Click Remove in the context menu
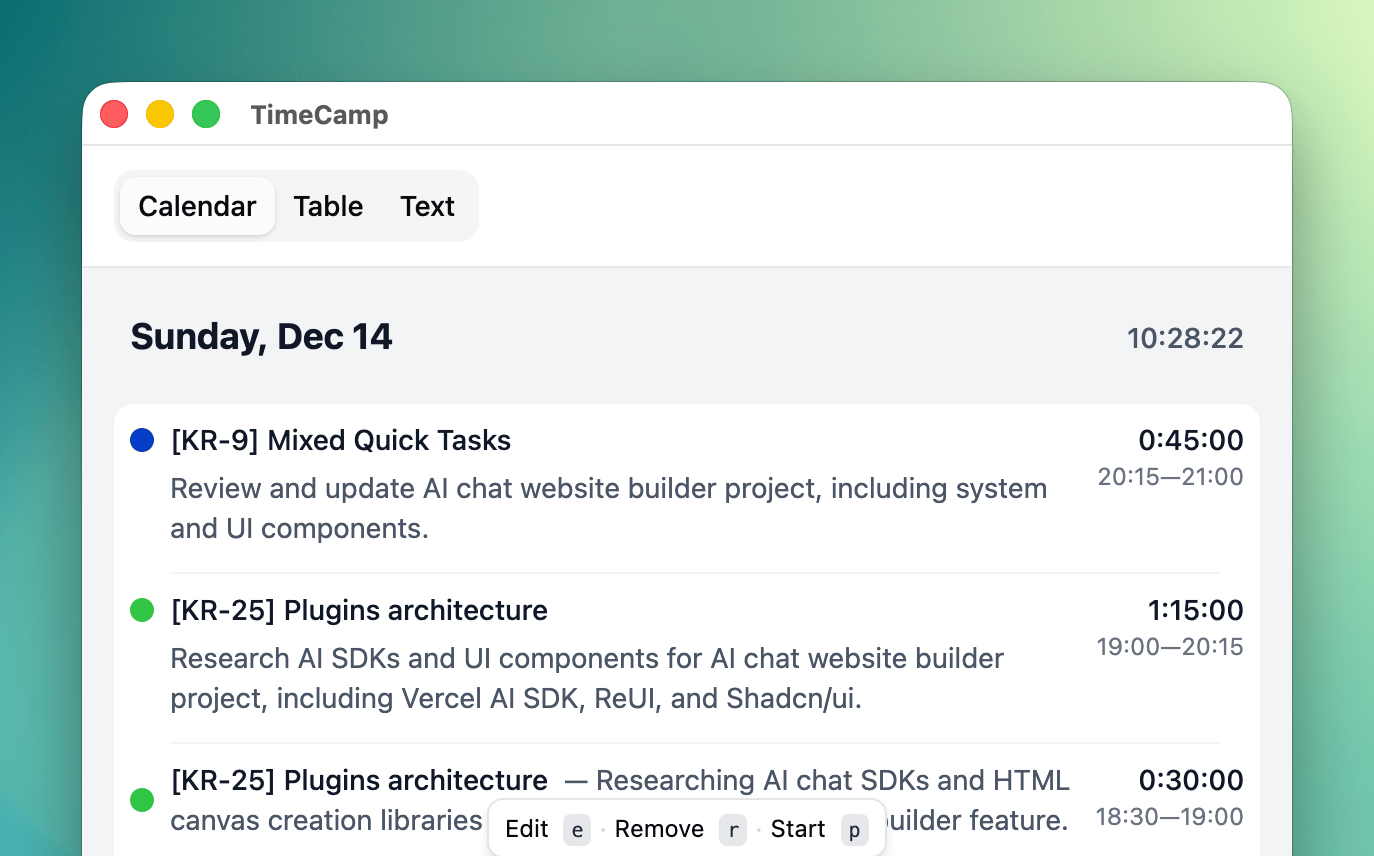Viewport: 1374px width, 856px height. (x=659, y=829)
